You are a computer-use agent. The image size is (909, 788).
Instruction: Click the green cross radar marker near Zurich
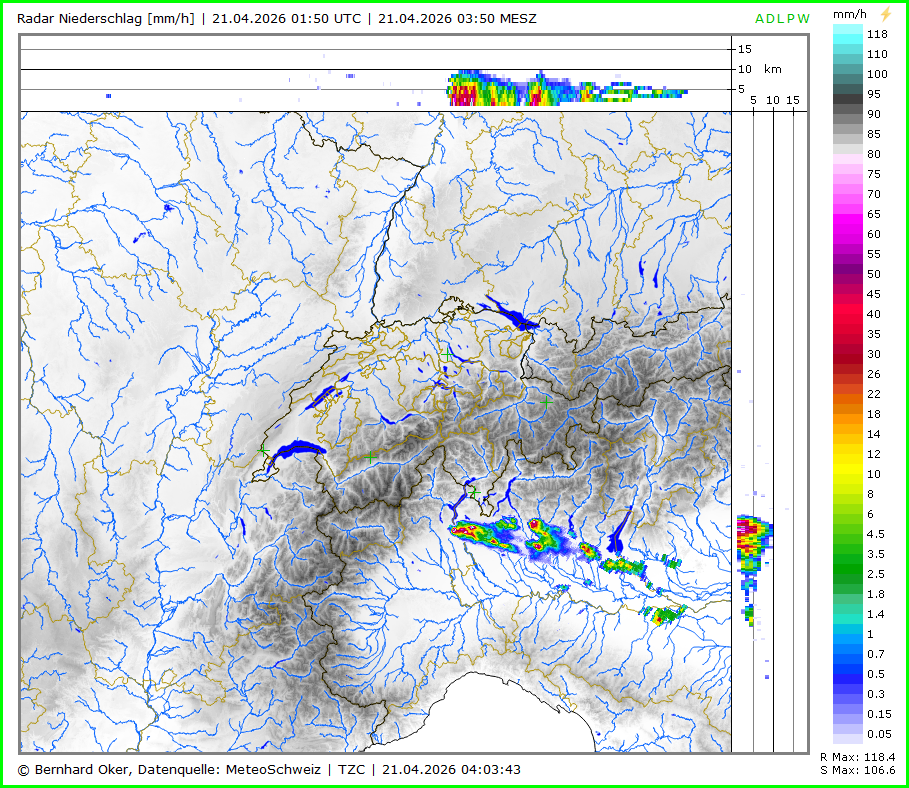coord(446,353)
